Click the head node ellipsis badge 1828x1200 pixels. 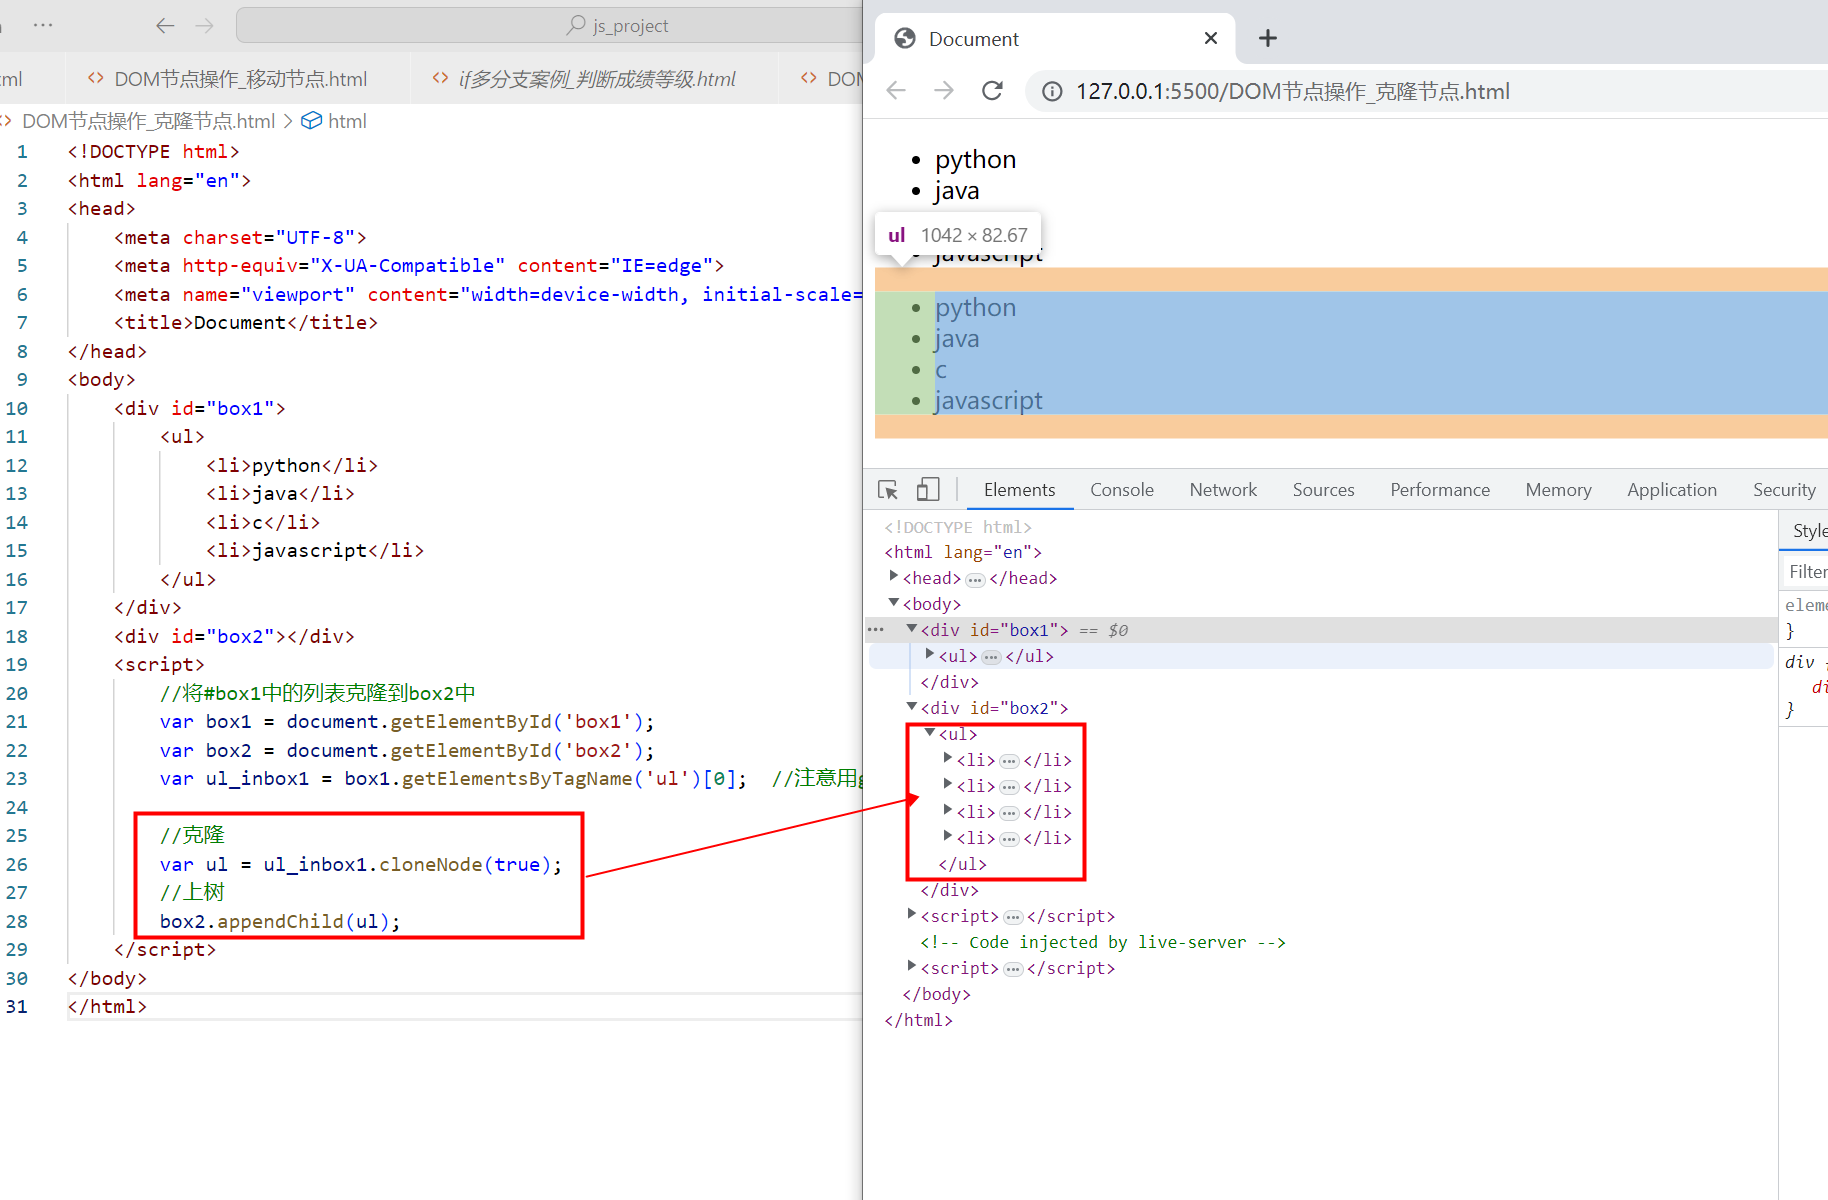(x=975, y=579)
